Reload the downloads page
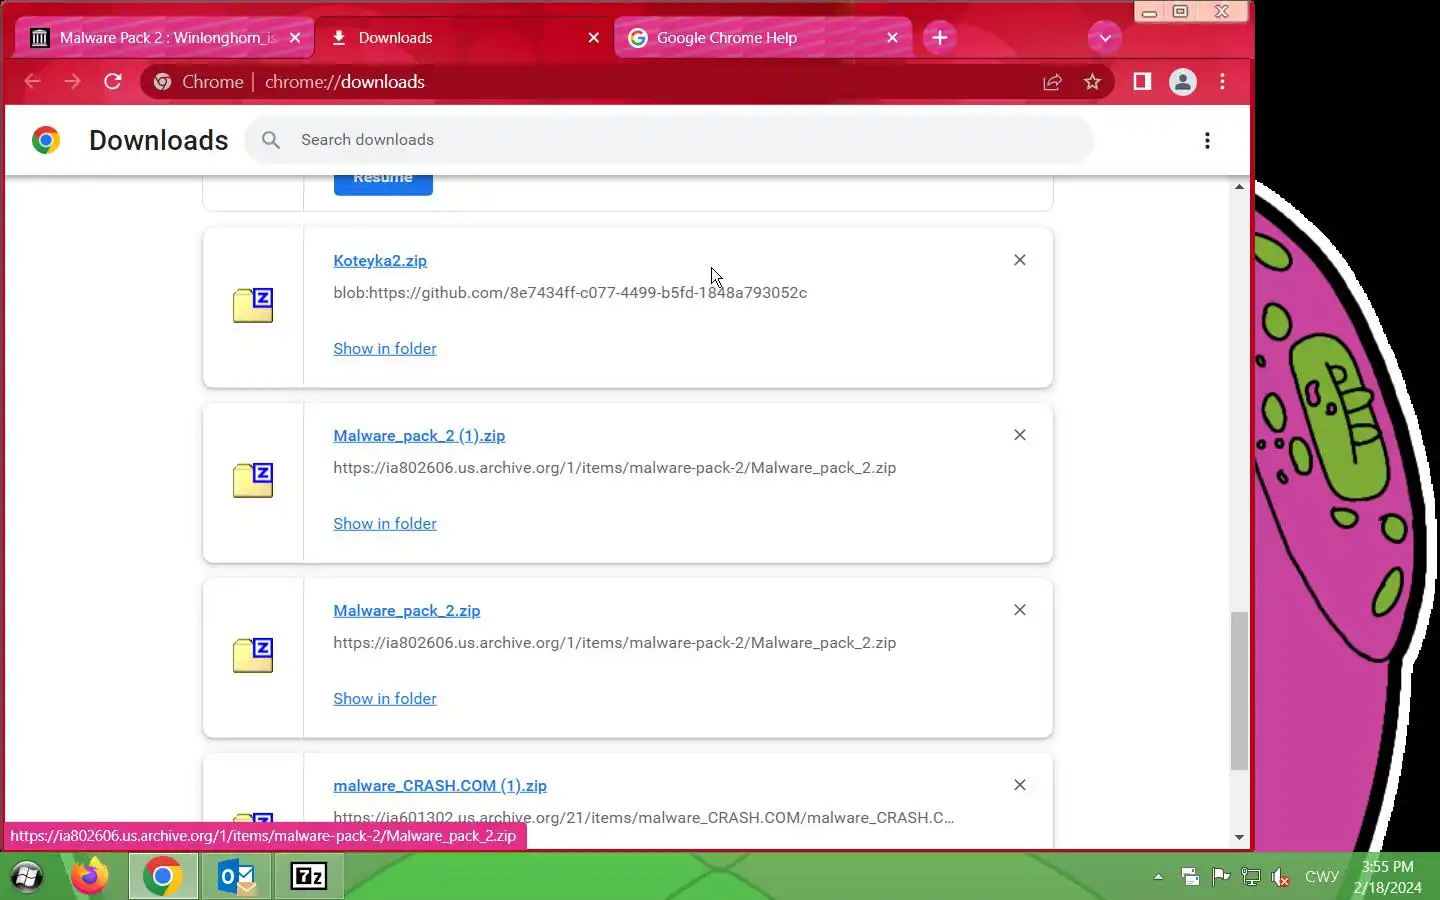 tap(113, 82)
